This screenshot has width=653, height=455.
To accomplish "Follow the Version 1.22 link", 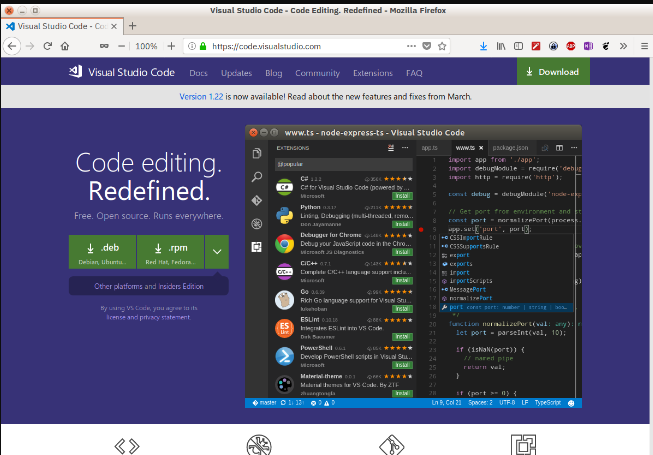I will click(x=201, y=97).
